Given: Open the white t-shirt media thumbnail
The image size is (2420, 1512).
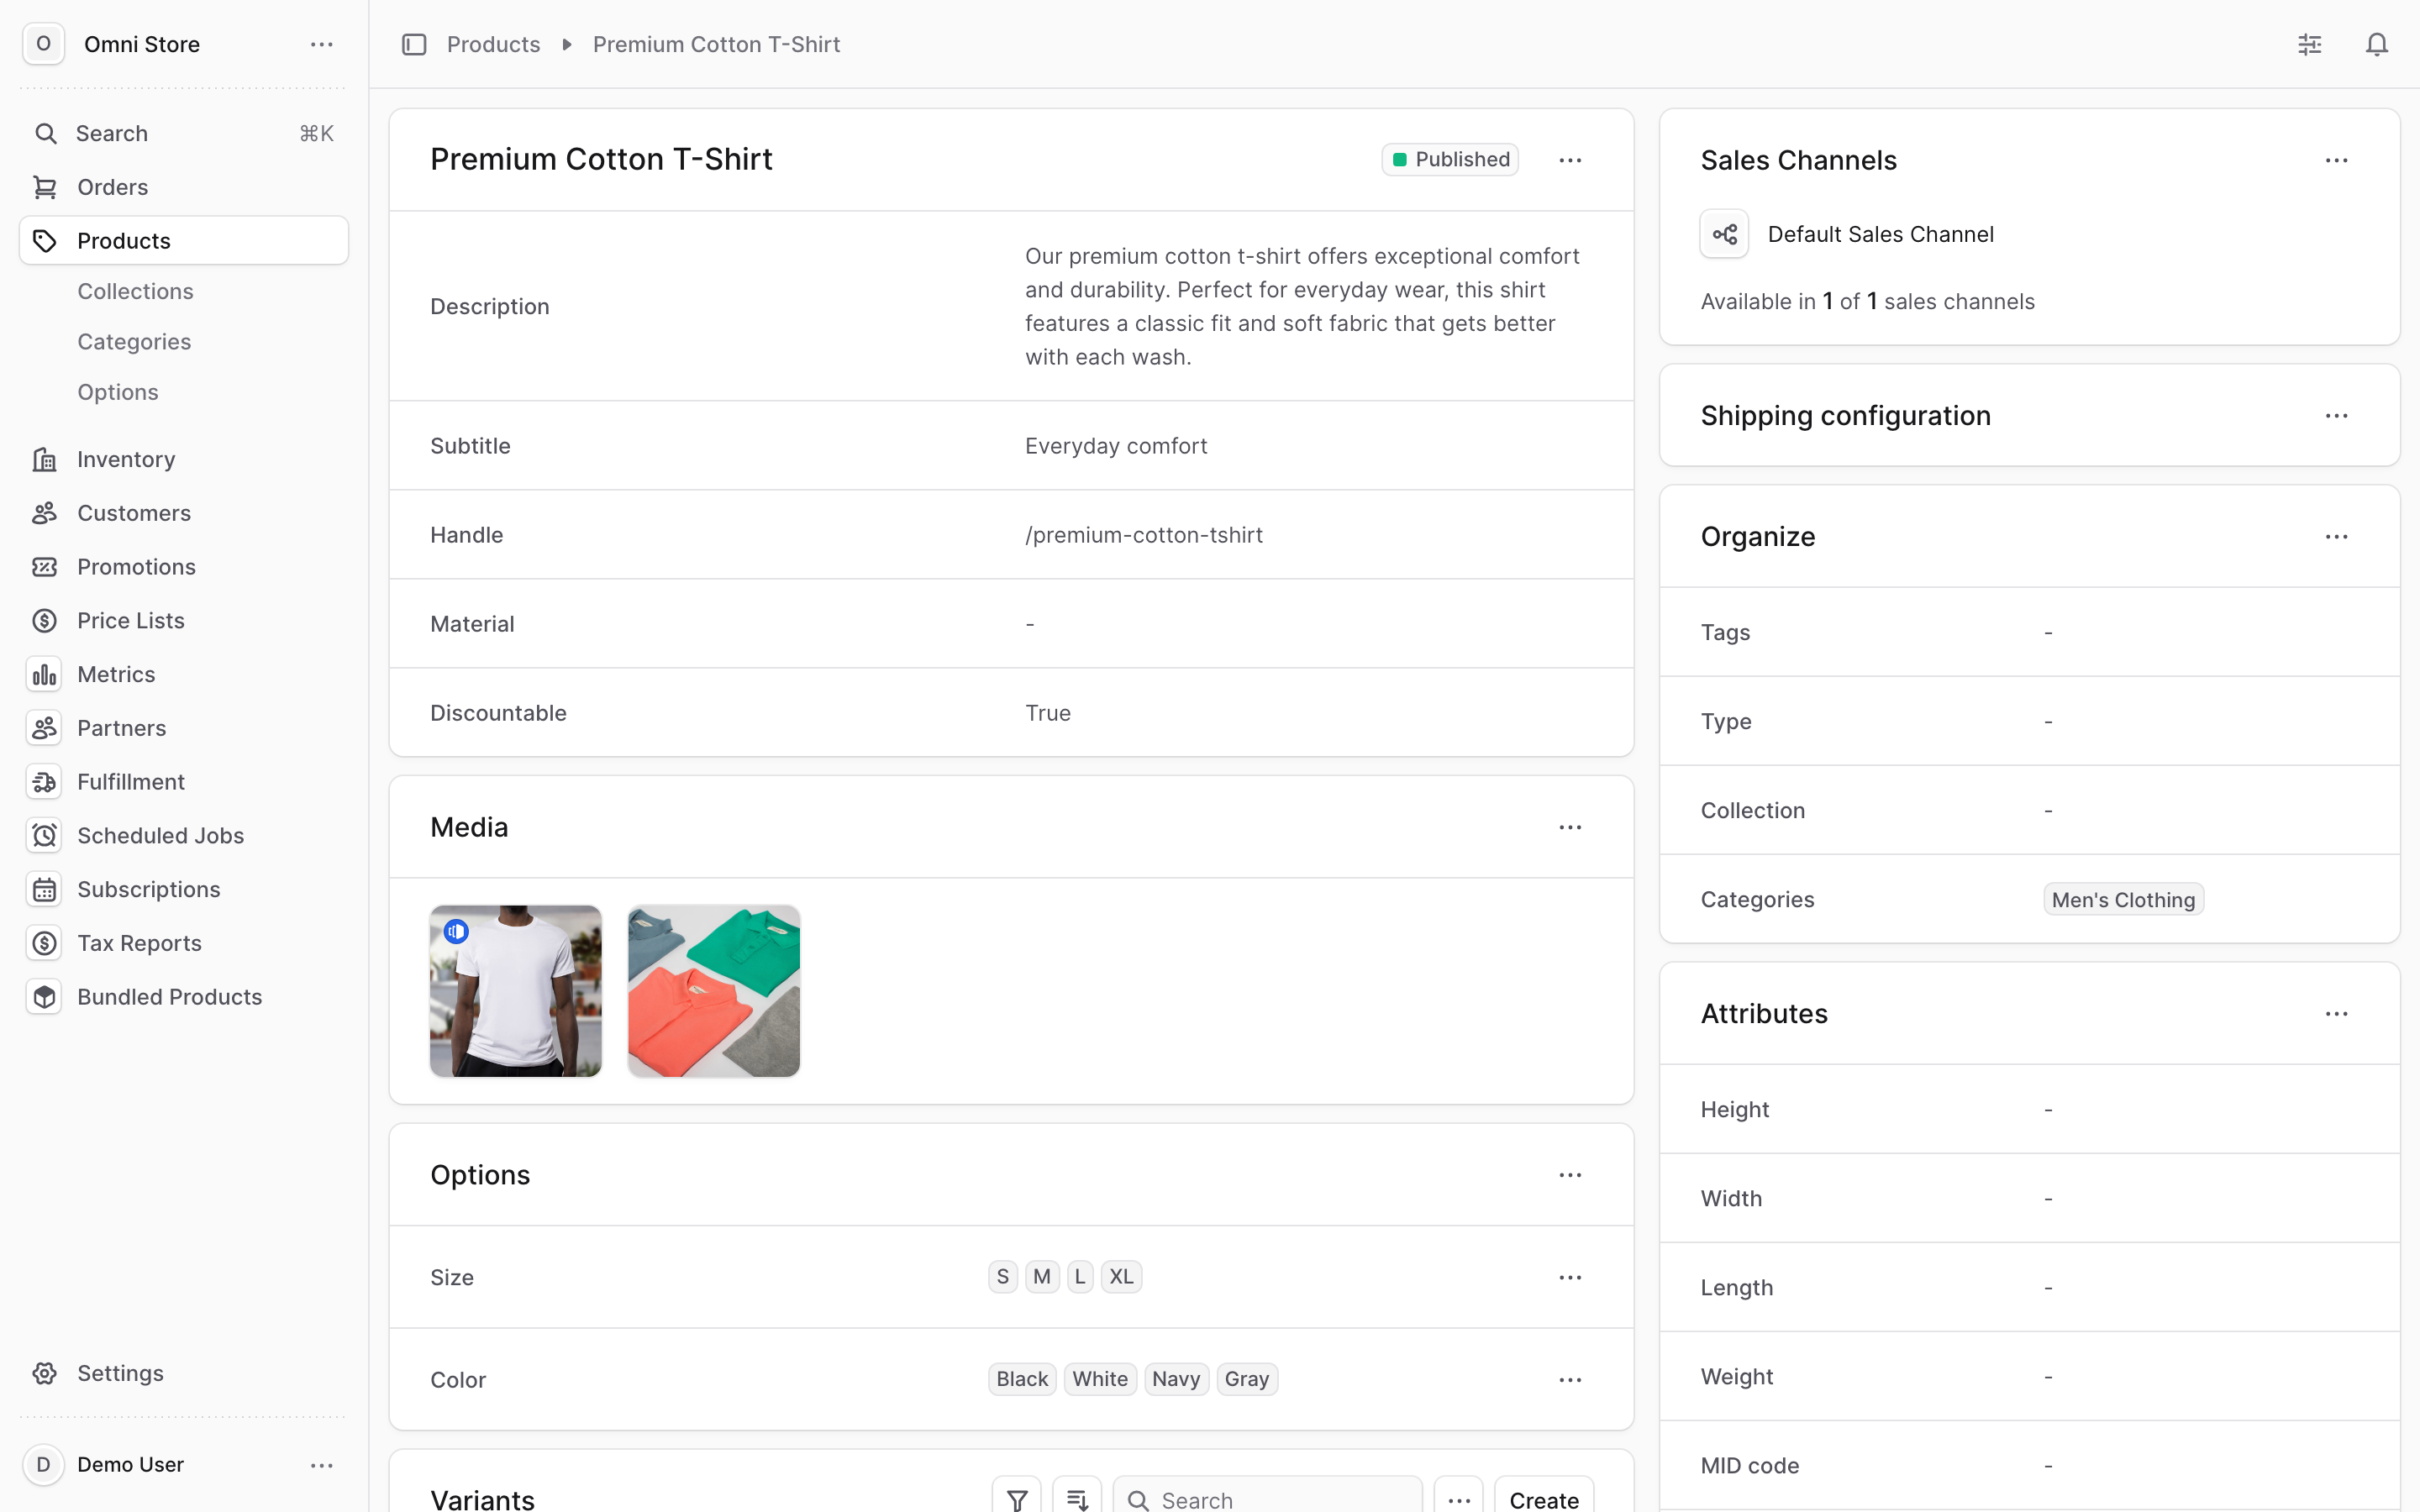Looking at the screenshot, I should click(516, 991).
